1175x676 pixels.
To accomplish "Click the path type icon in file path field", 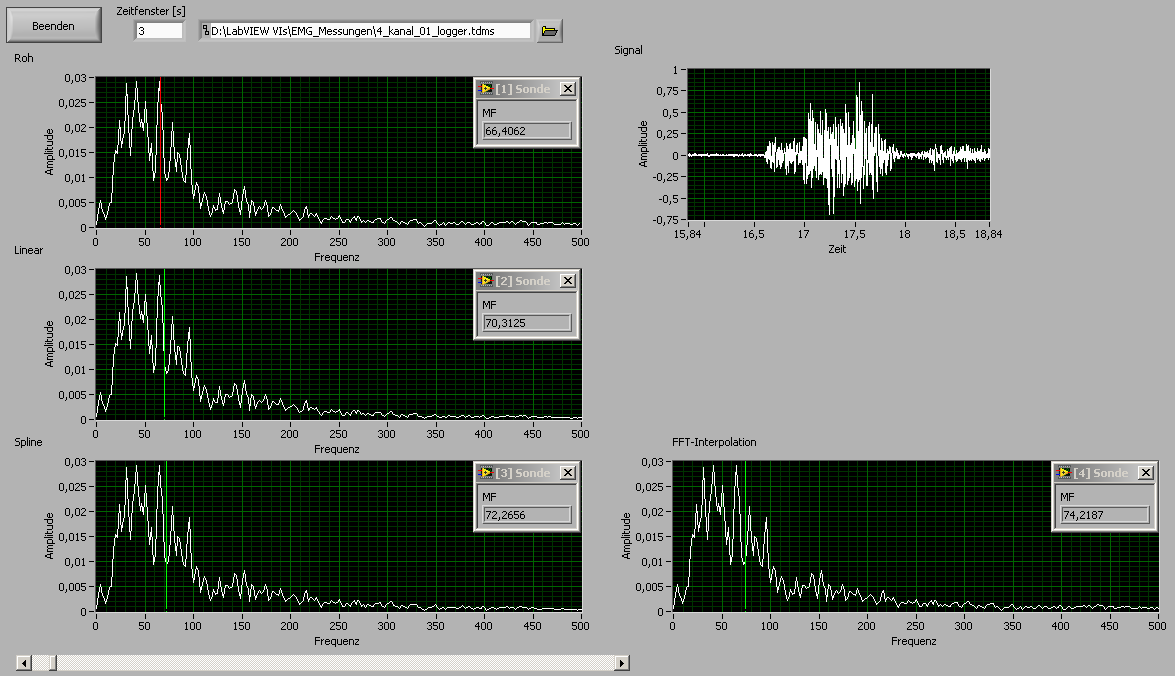I will (x=206, y=31).
